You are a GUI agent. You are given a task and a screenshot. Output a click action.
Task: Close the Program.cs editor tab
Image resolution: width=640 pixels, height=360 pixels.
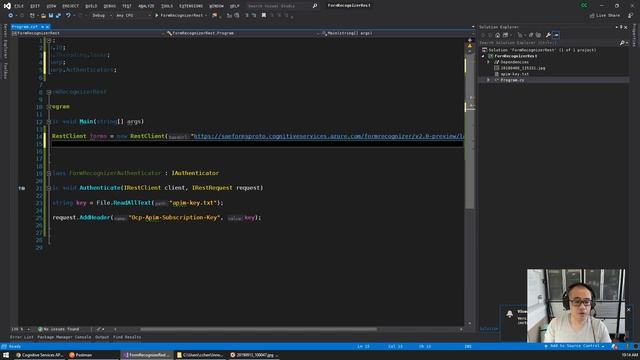pos(47,27)
